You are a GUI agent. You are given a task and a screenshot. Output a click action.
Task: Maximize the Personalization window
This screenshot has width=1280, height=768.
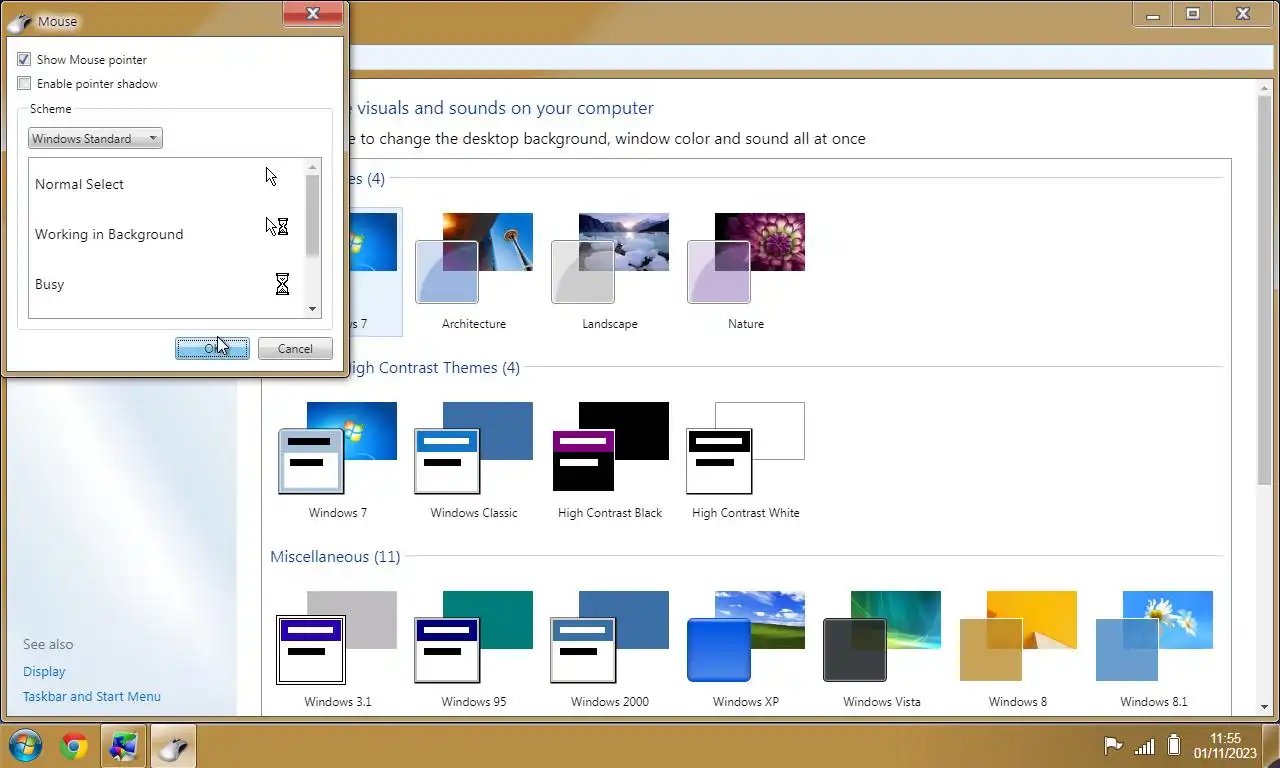click(1193, 13)
